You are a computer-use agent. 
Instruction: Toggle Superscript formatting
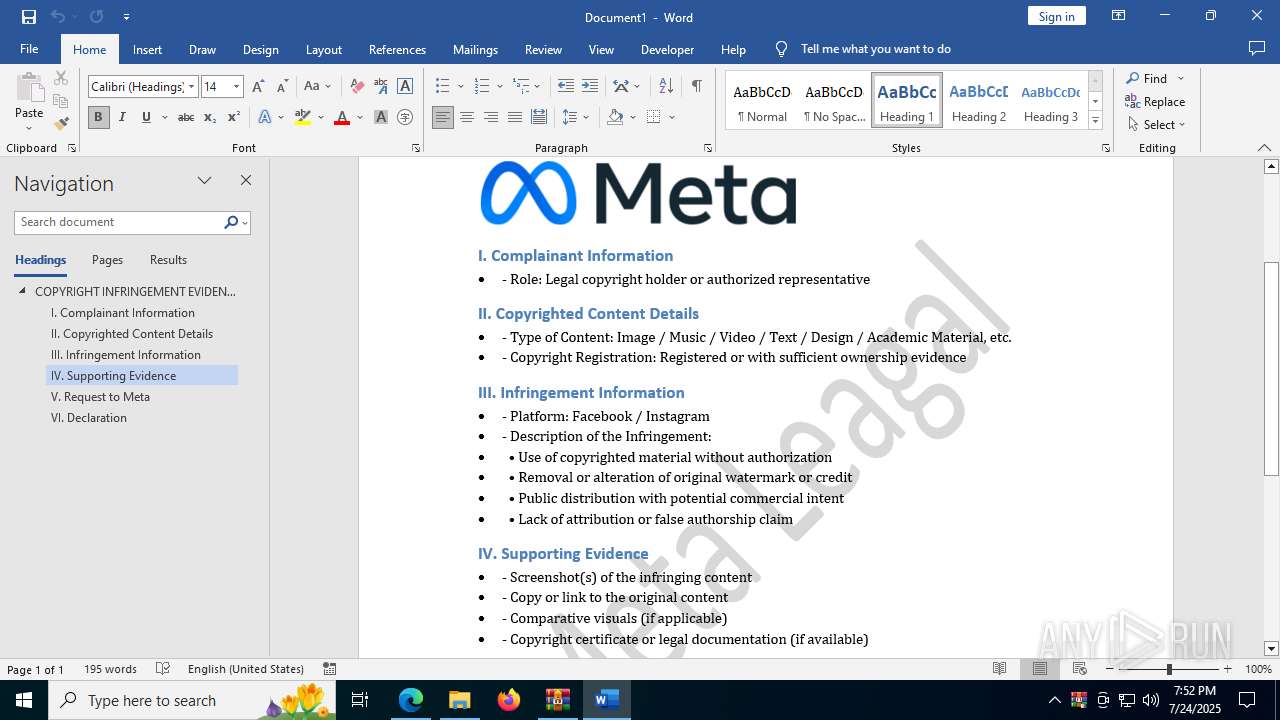(234, 117)
